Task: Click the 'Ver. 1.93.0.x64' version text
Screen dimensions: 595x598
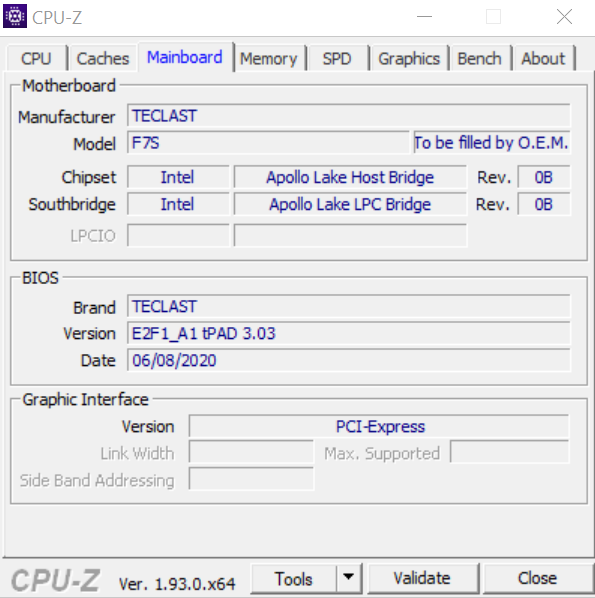Action: tap(177, 584)
